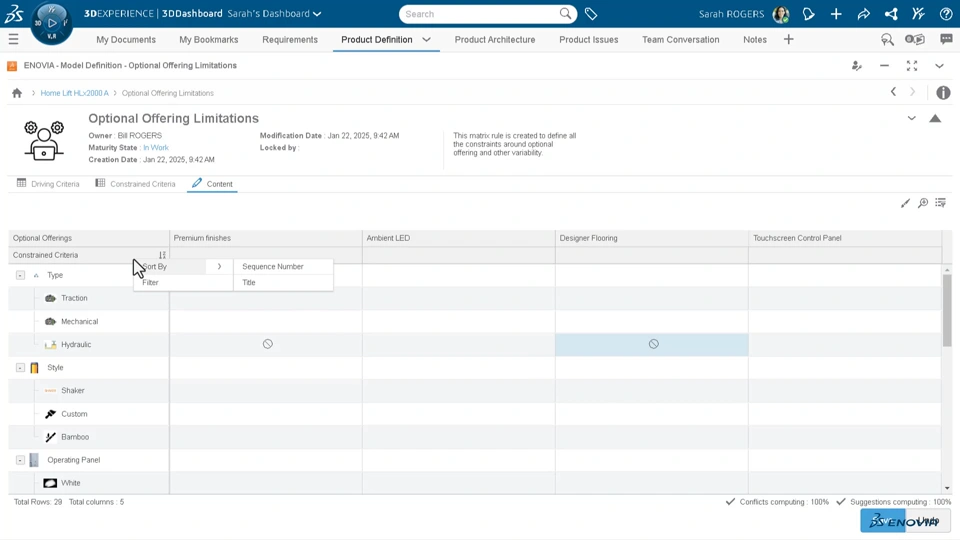Viewport: 960px width, 540px height.
Task: Click the edit pencil icon above matrix
Action: [905, 203]
